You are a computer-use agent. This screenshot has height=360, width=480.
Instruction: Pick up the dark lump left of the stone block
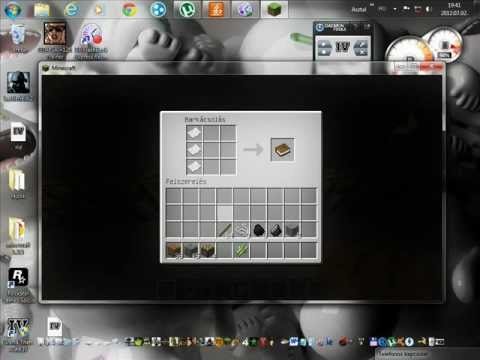pos(275,230)
